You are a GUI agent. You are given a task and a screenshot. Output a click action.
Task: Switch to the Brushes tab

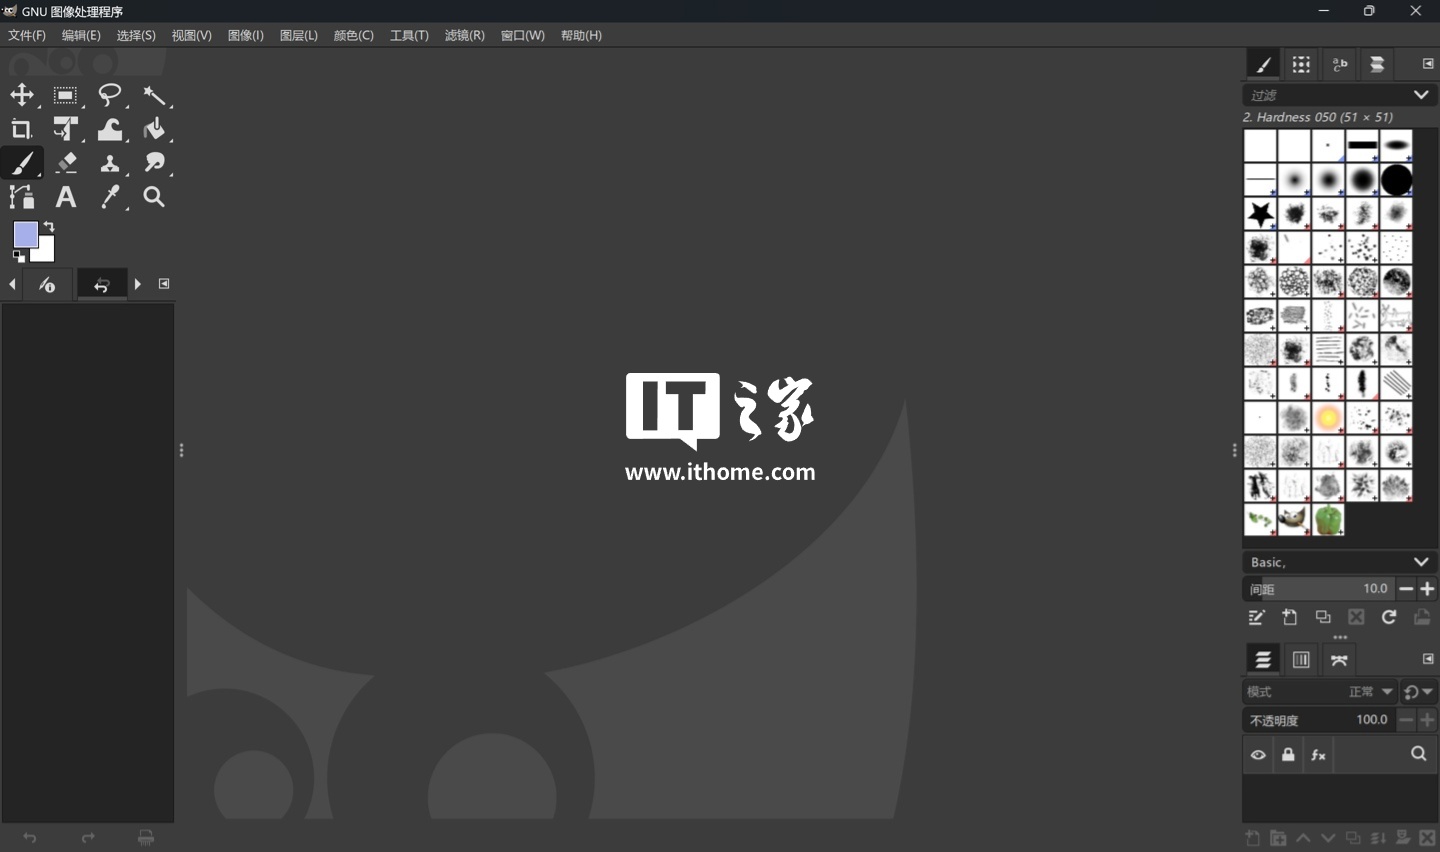click(1263, 65)
